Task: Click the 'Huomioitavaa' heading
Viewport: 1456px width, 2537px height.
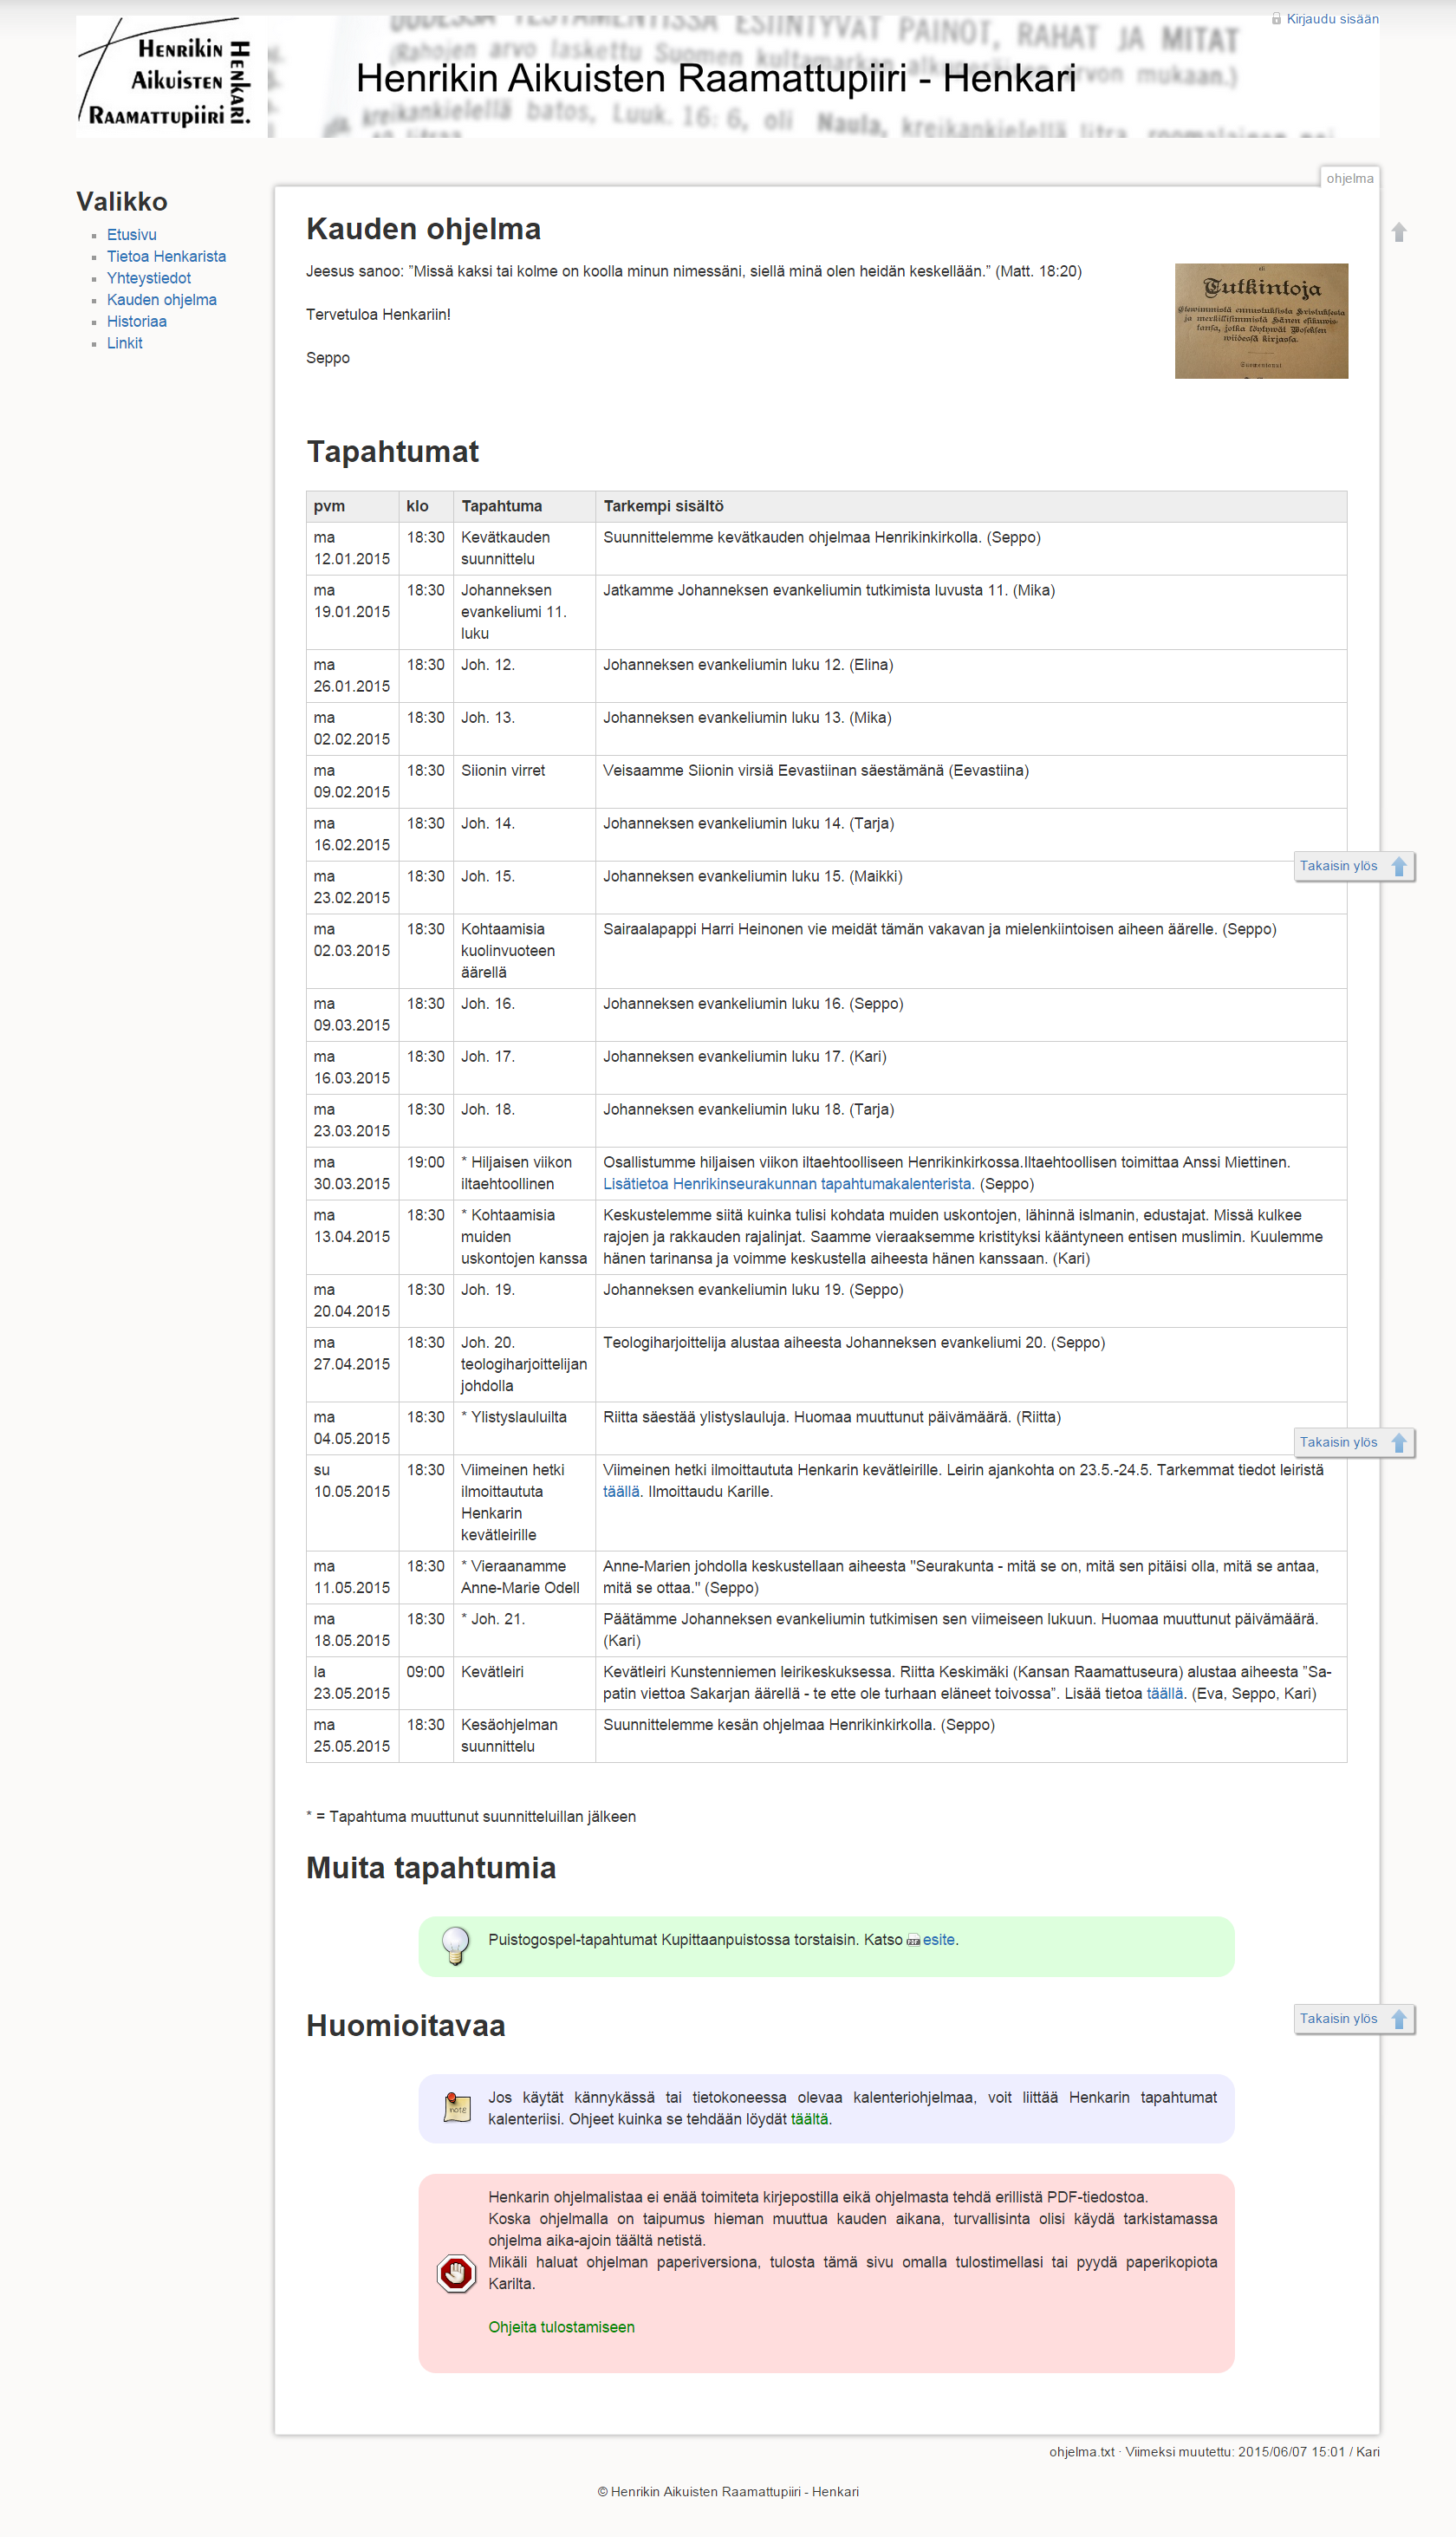Action: click(405, 2025)
